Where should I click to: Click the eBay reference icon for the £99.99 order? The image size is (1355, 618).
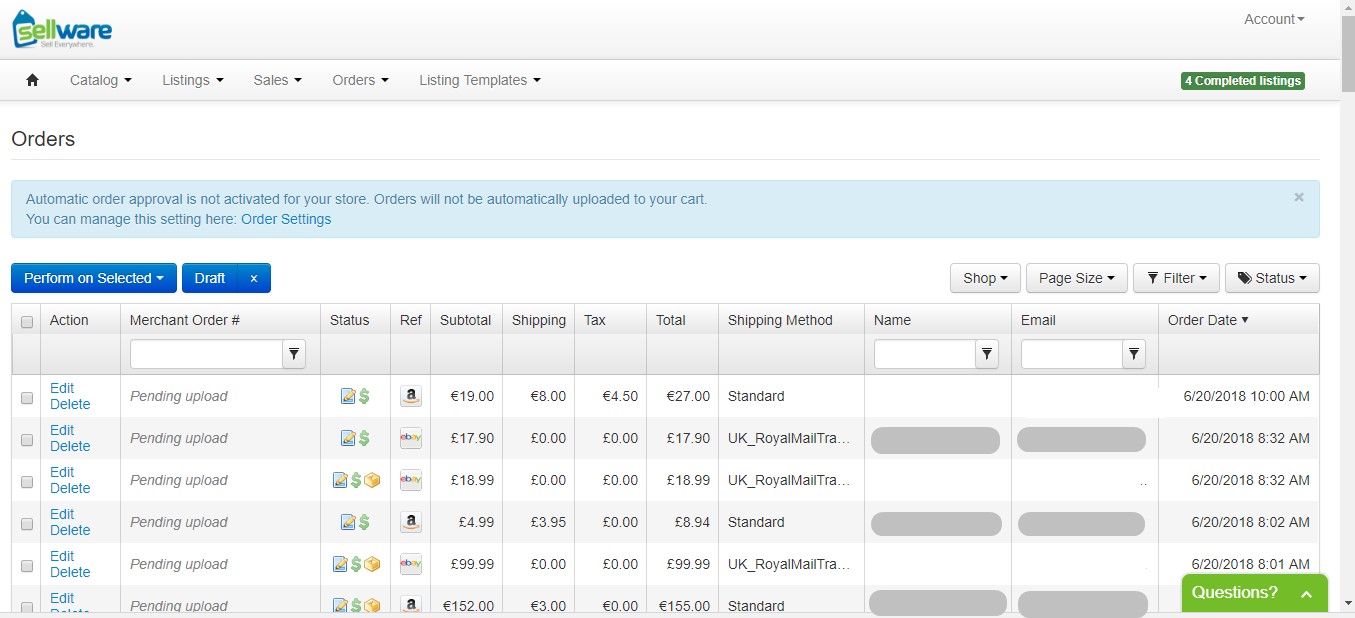[x=410, y=564]
